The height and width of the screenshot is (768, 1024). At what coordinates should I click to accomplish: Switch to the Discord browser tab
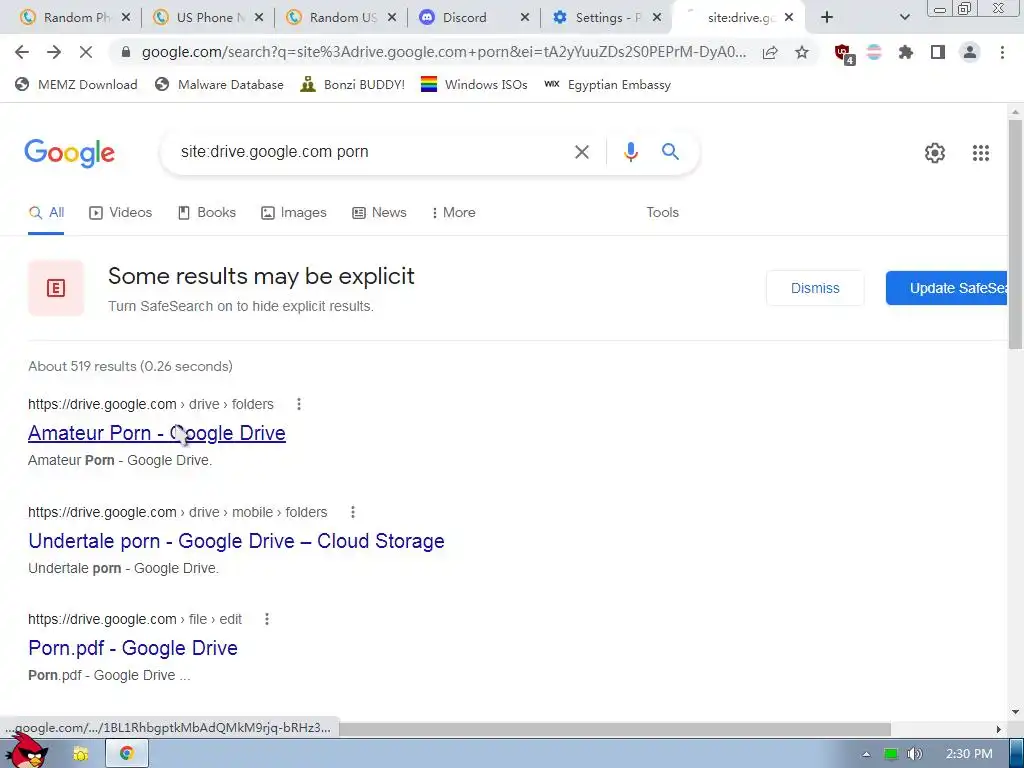[473, 18]
